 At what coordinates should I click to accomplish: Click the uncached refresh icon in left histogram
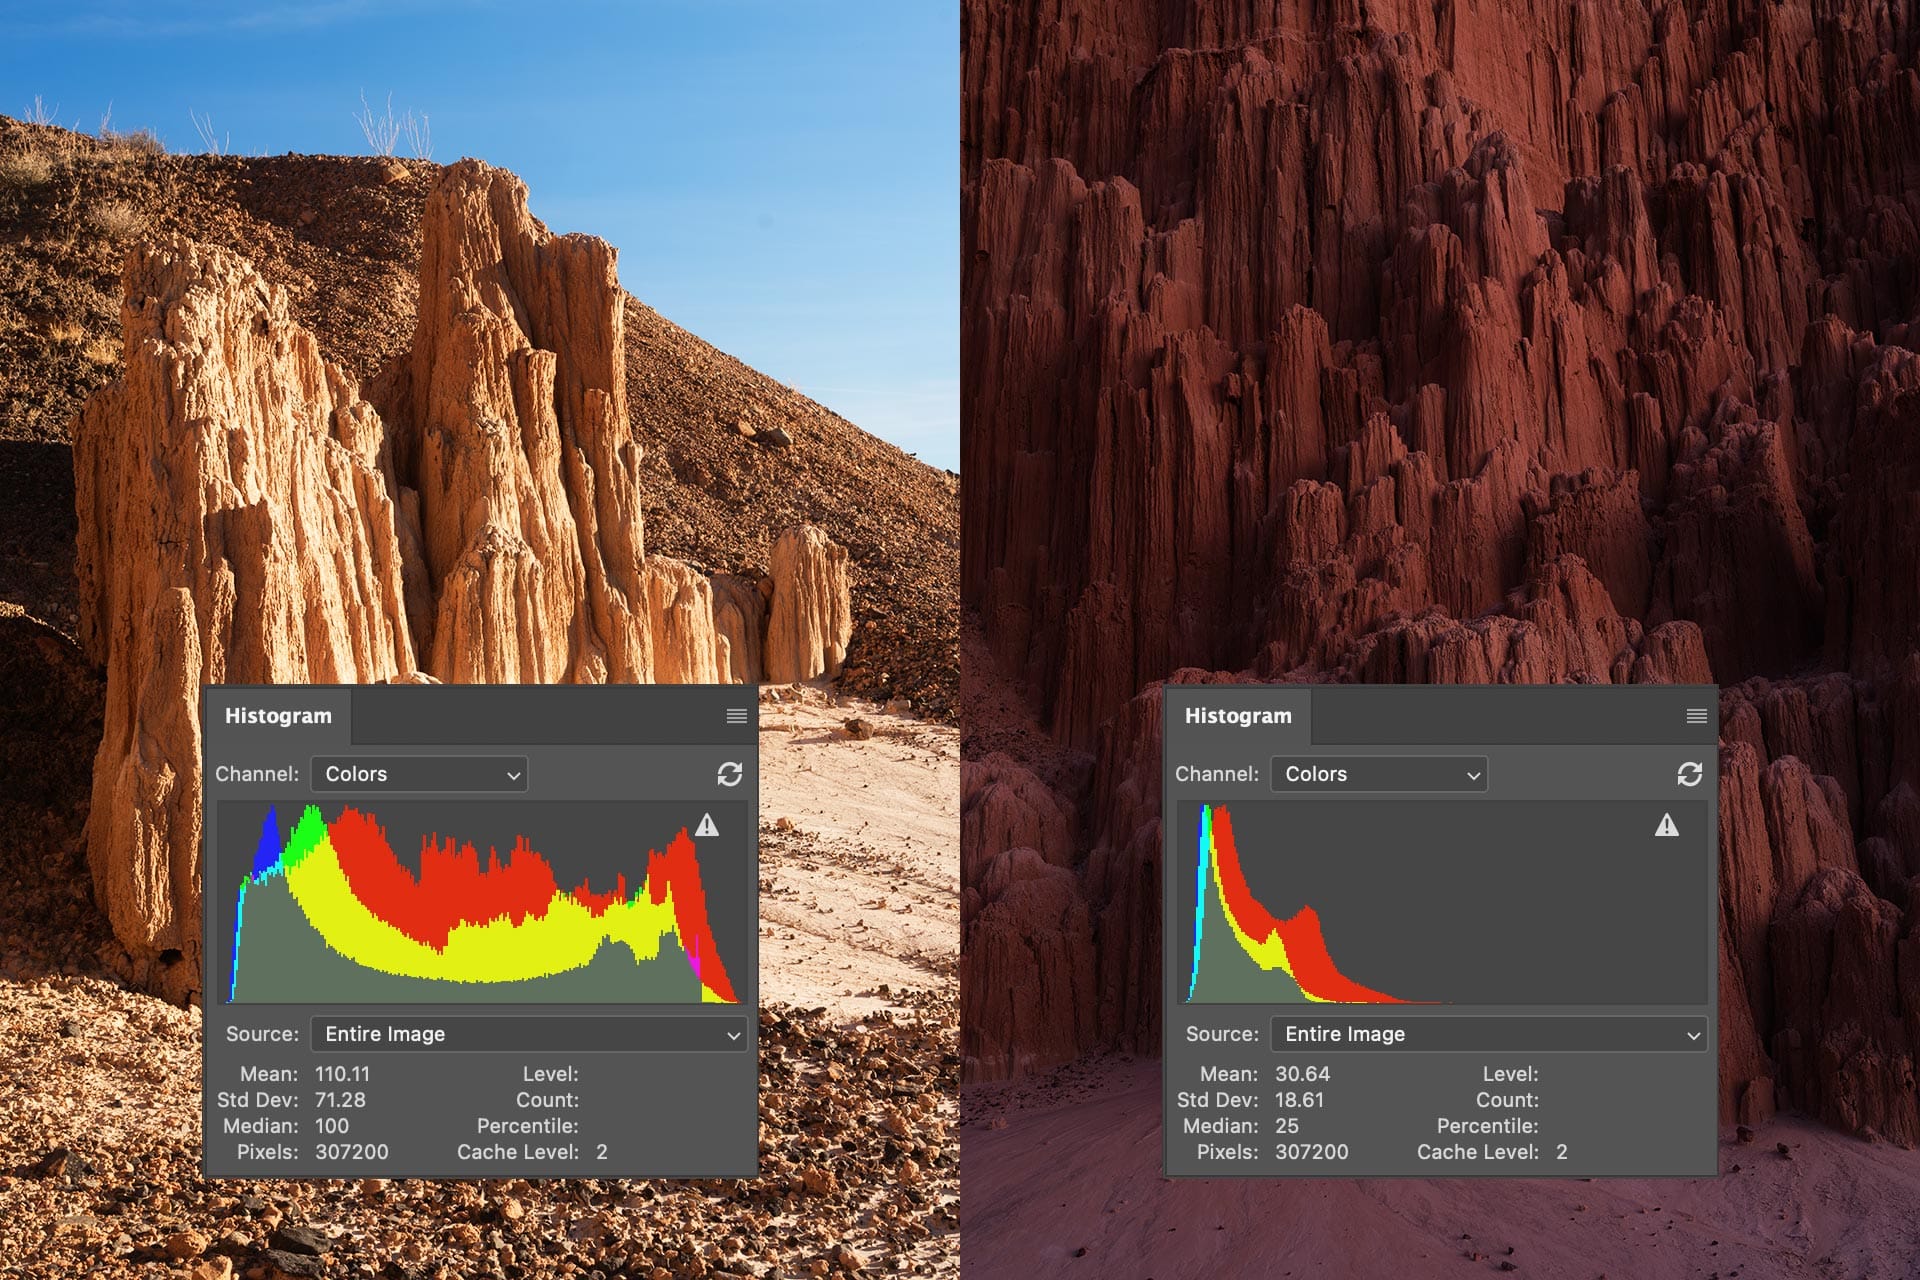[x=729, y=774]
